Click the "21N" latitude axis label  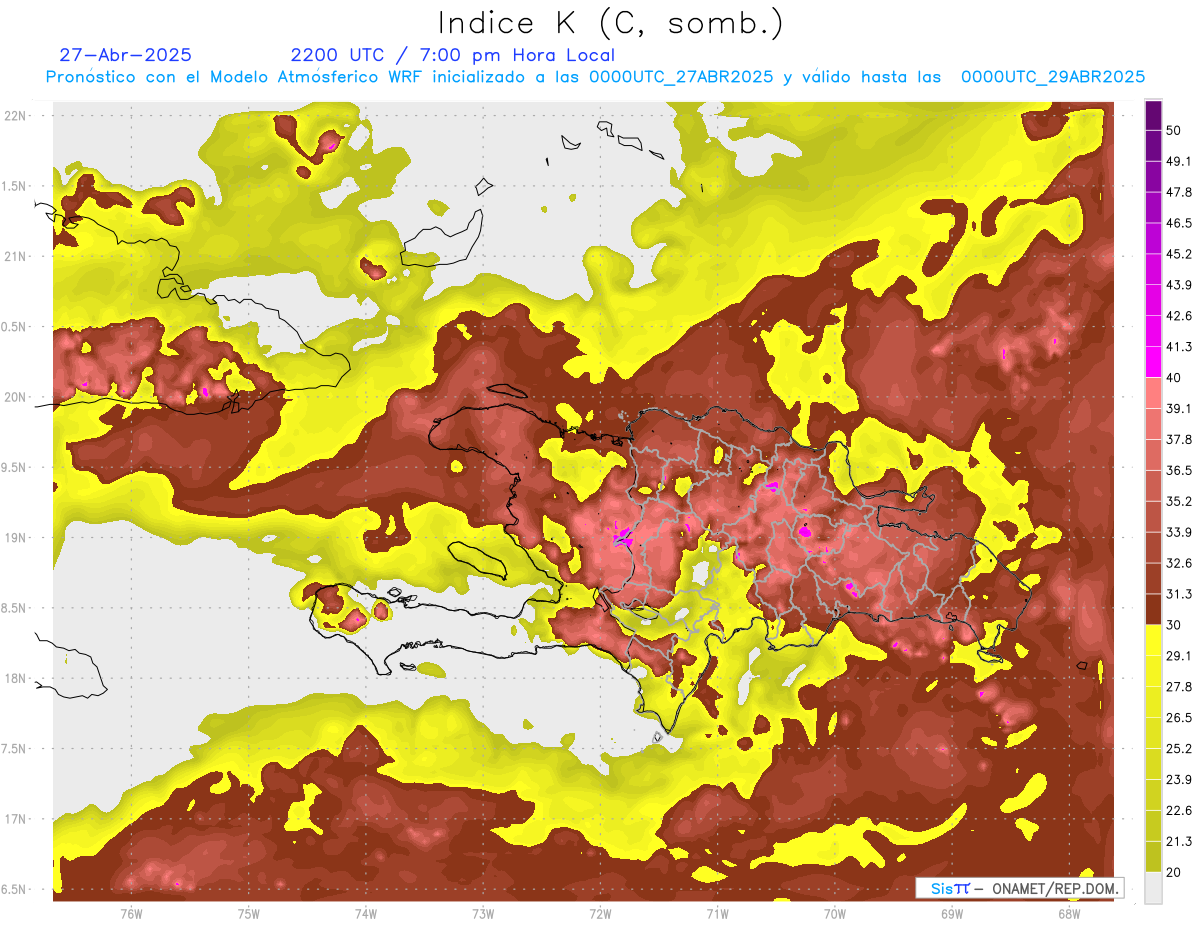point(14,257)
